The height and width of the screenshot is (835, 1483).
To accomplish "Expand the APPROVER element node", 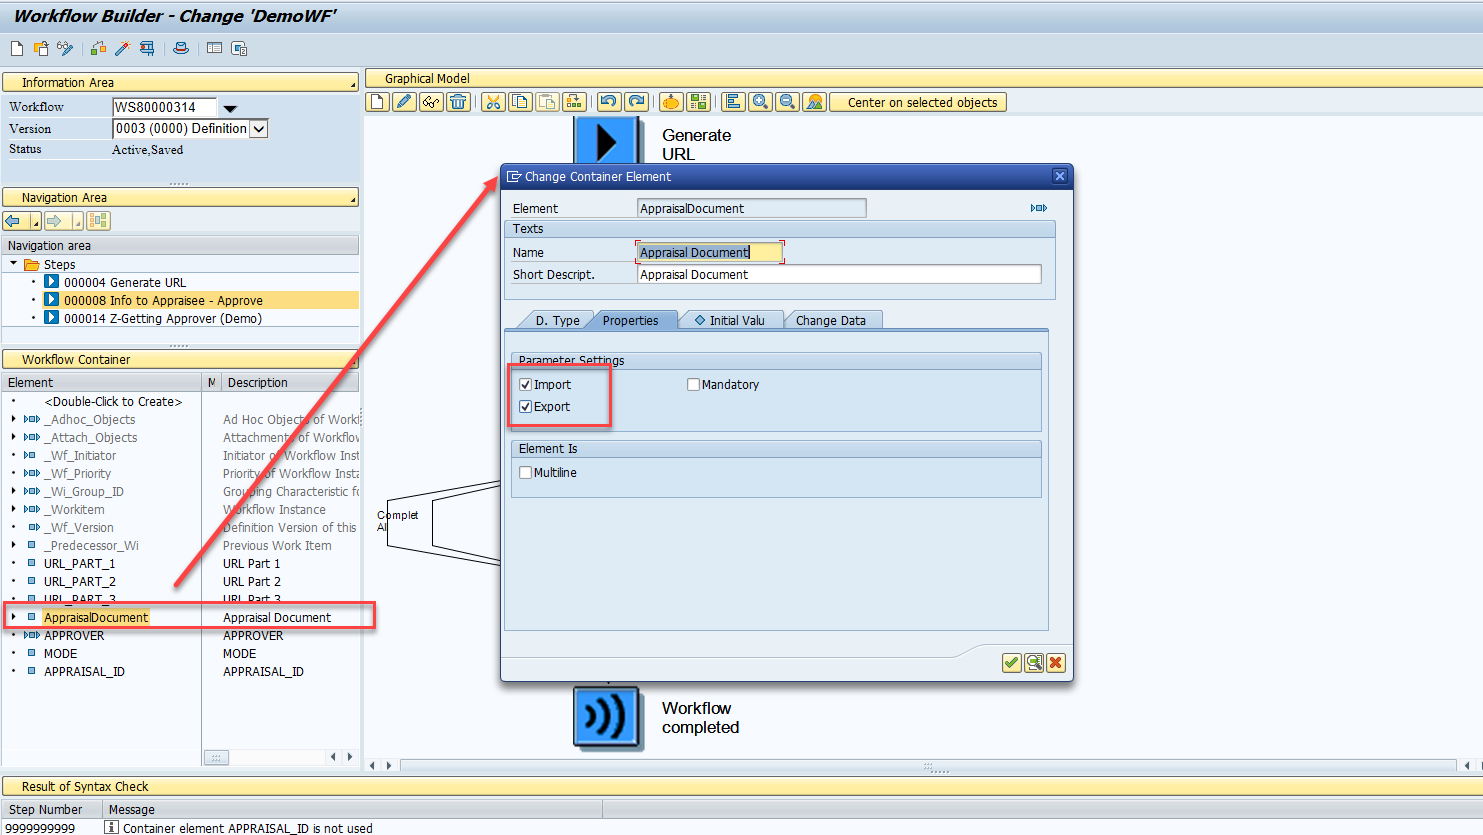I will click(14, 635).
